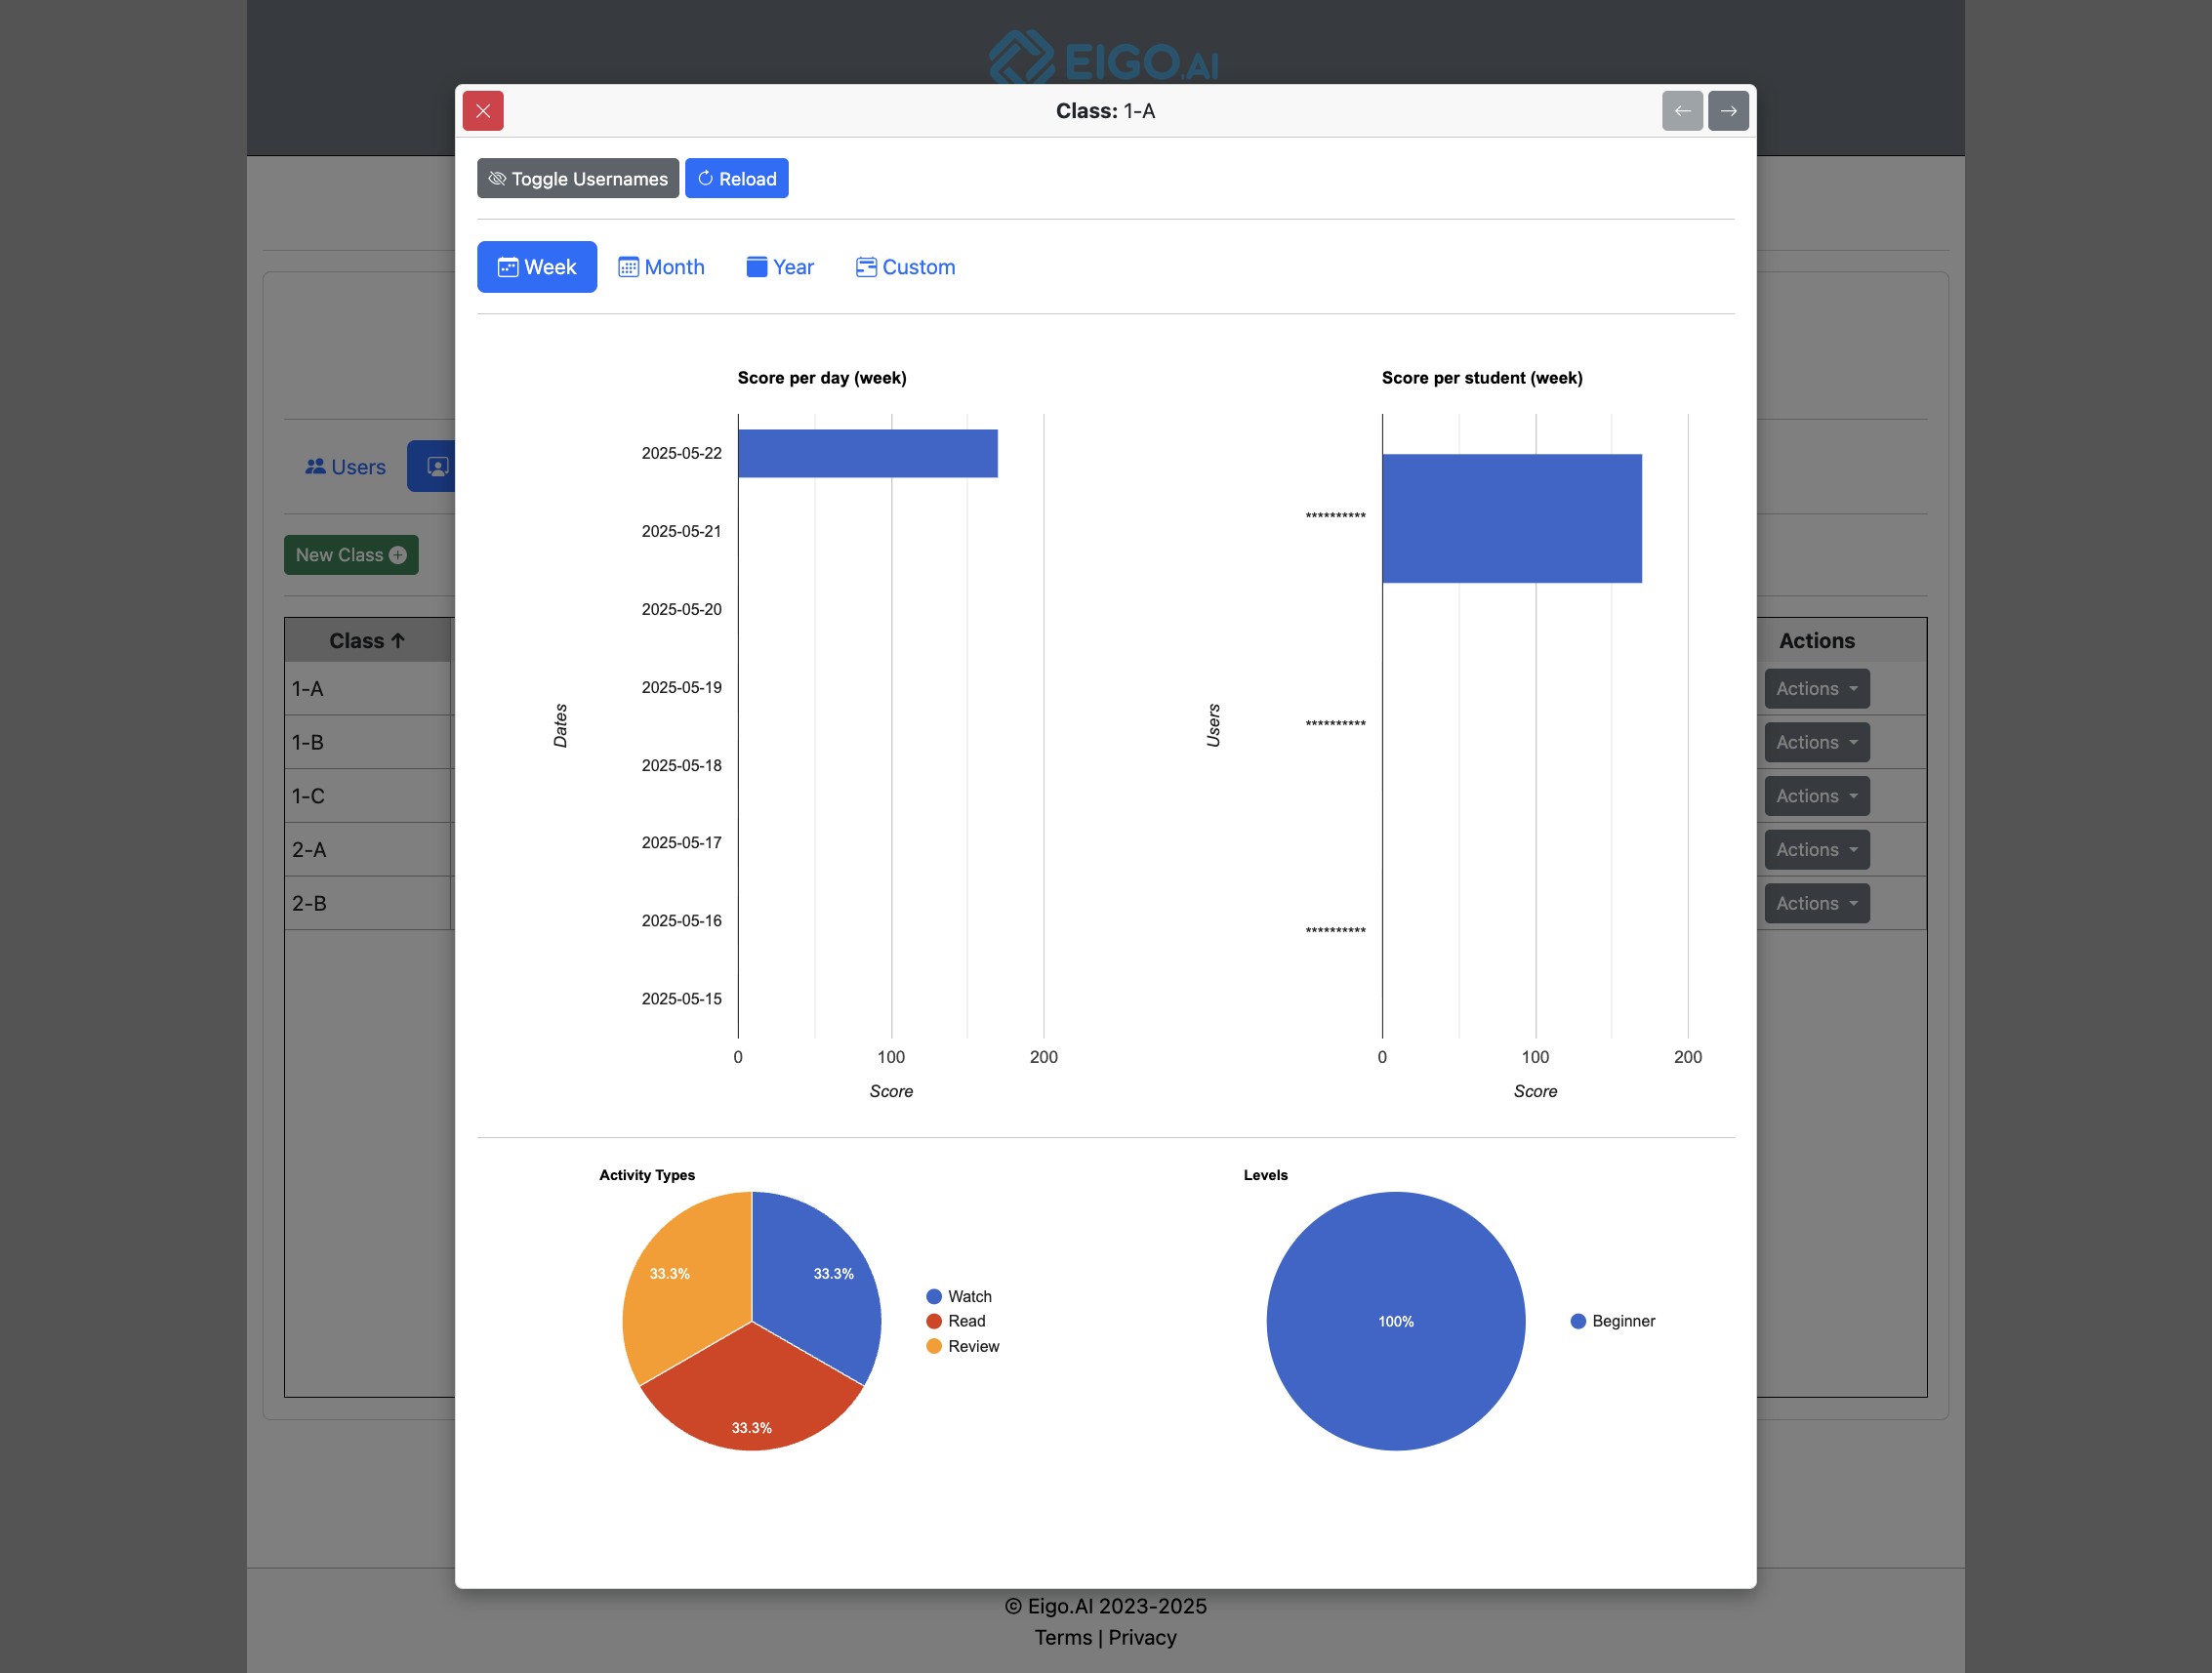The width and height of the screenshot is (2212, 1673).
Task: Select class 1-A row in table
Action: 369,689
